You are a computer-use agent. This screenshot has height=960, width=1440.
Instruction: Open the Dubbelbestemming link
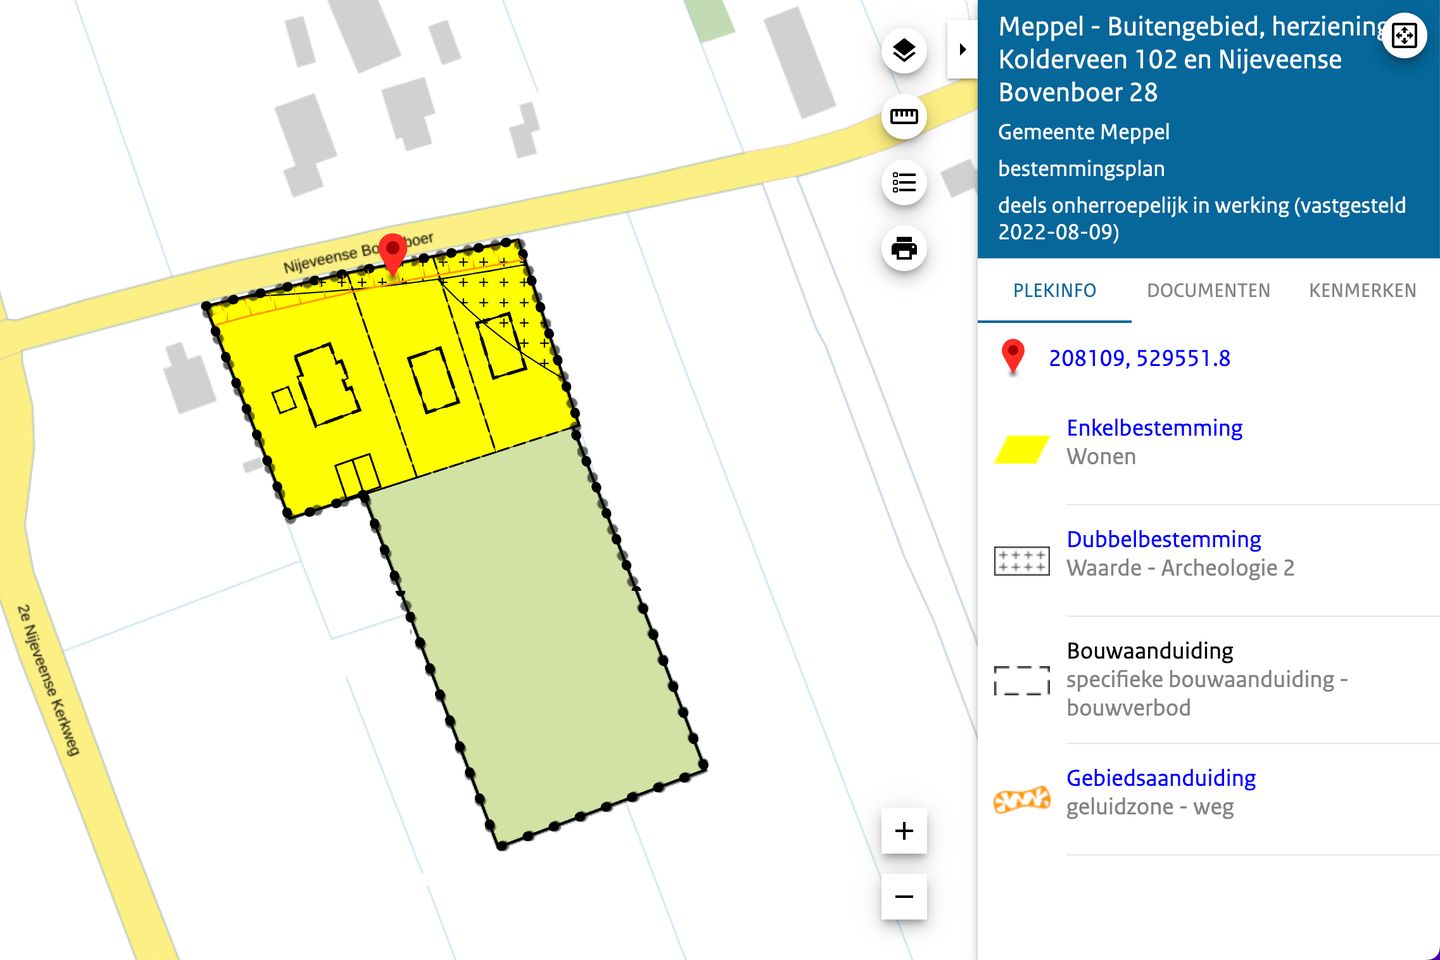1163,540
